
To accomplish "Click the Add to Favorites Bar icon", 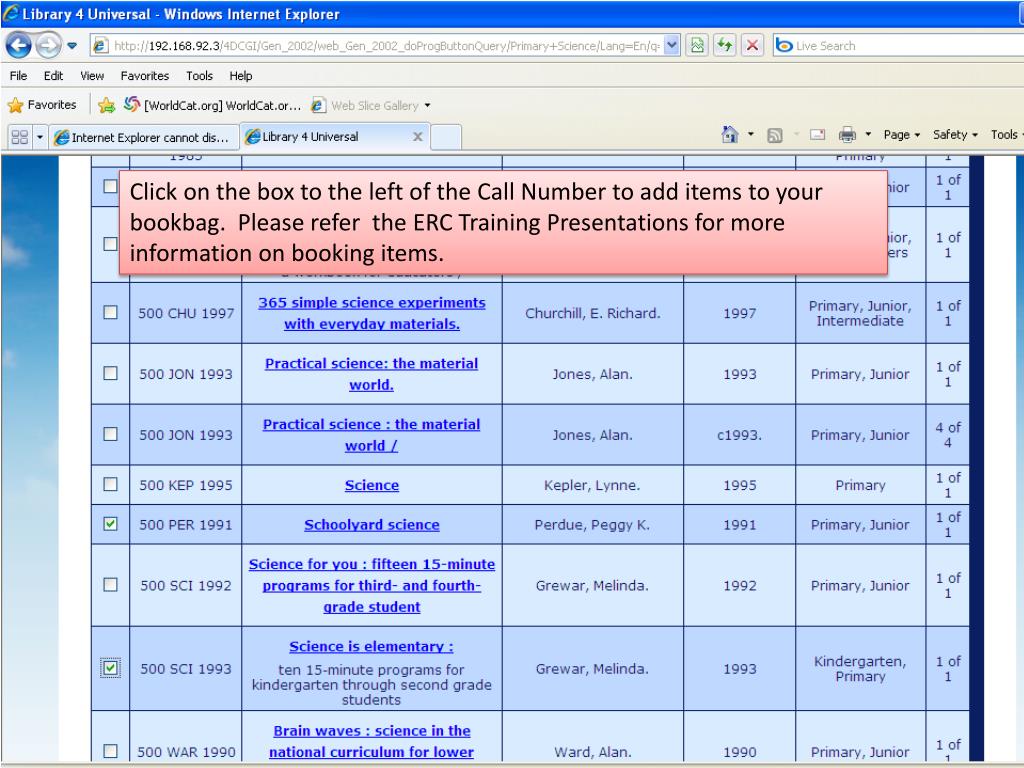I will coord(106,104).
